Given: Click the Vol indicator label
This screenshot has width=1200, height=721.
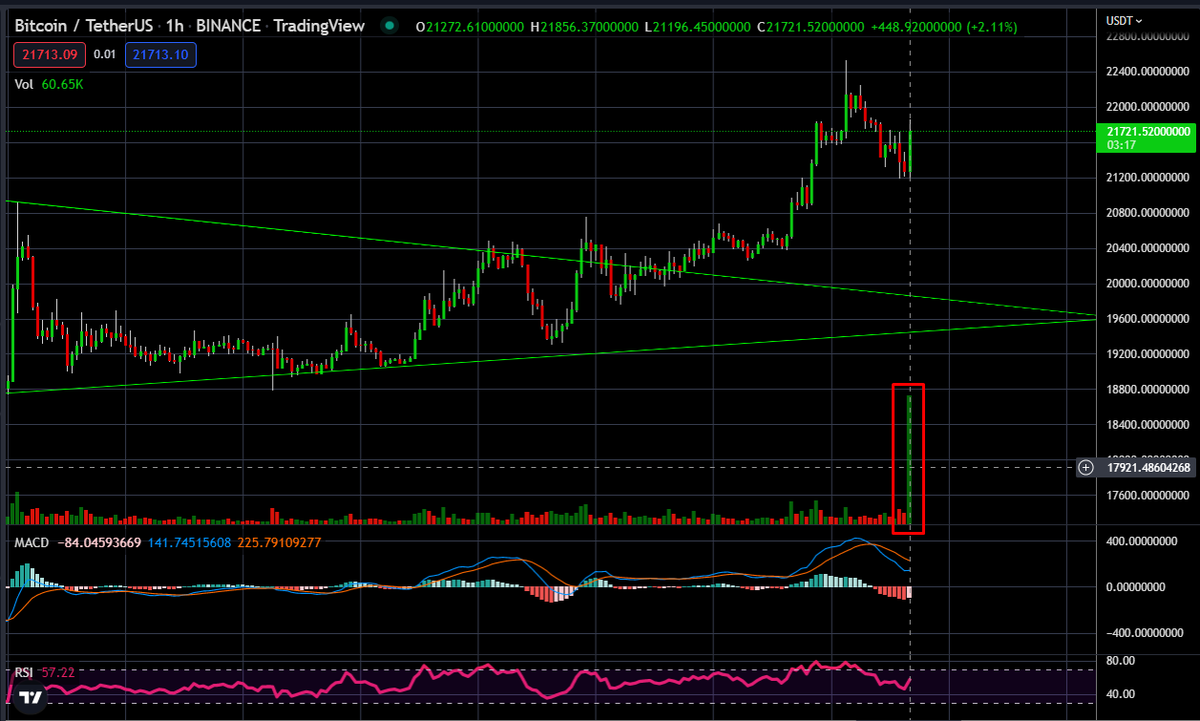Looking at the screenshot, I should click(x=24, y=85).
